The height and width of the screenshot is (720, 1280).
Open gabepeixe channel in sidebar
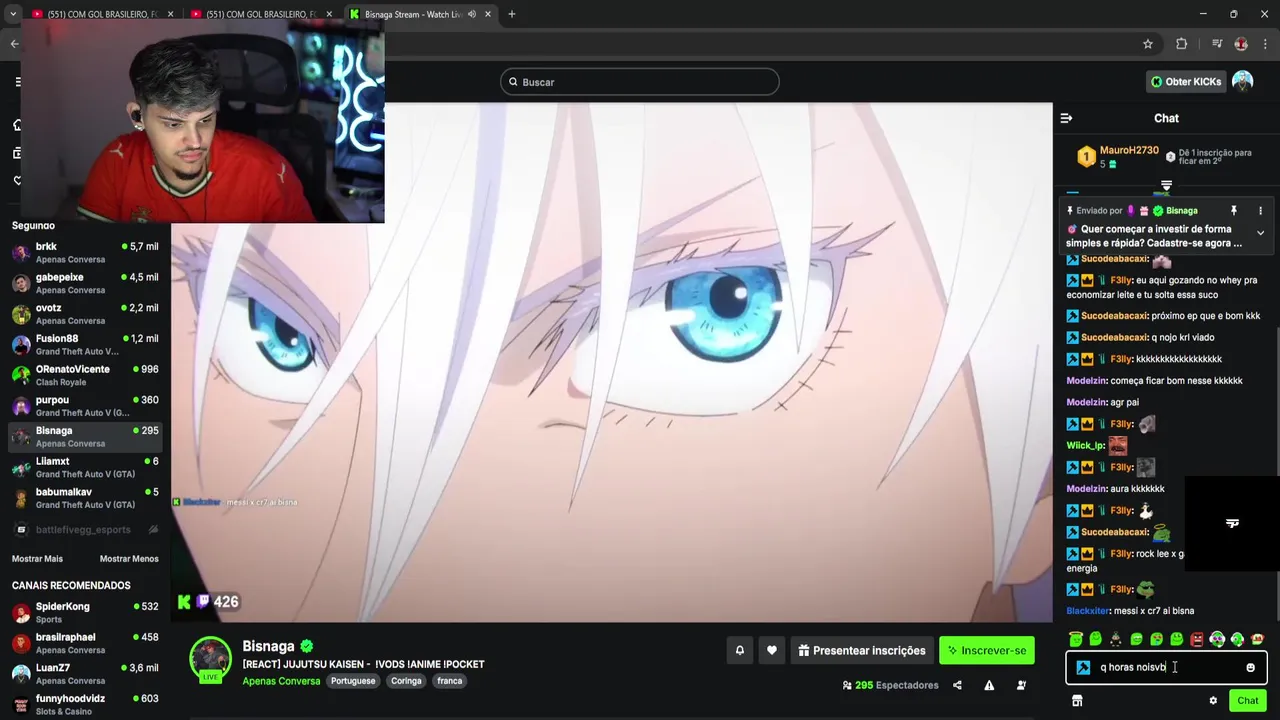click(x=85, y=283)
